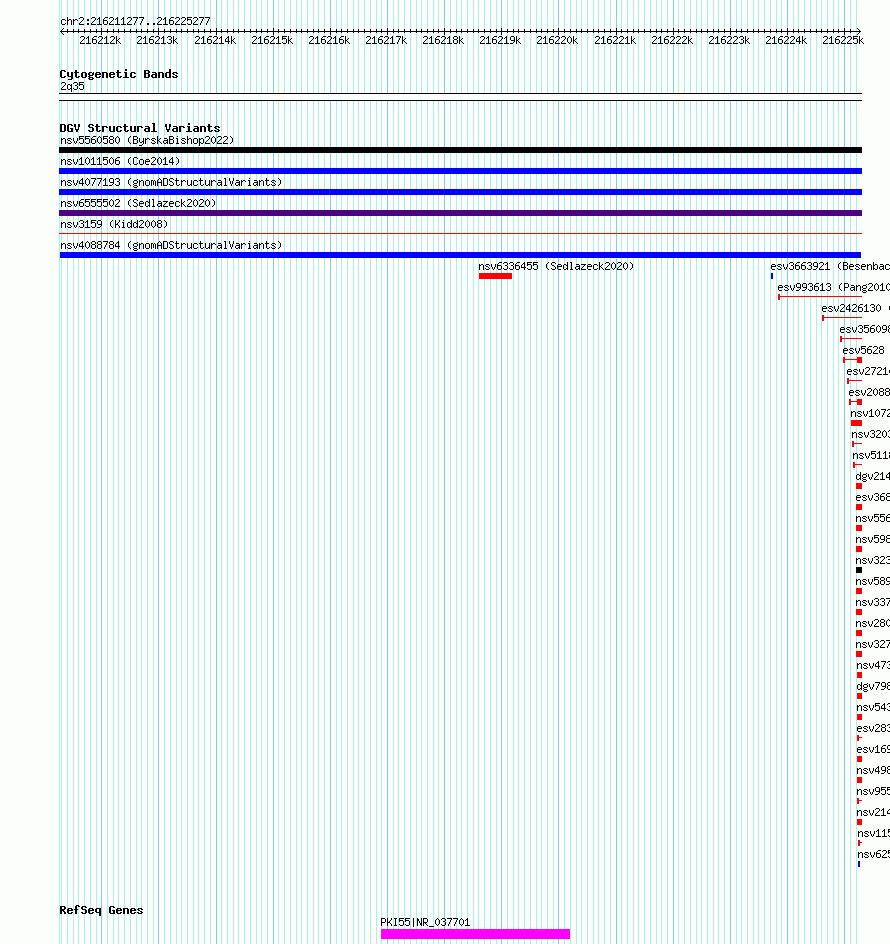This screenshot has width=890, height=944.
Task: Click the 216222k ruler tick label
Action: click(x=672, y=40)
